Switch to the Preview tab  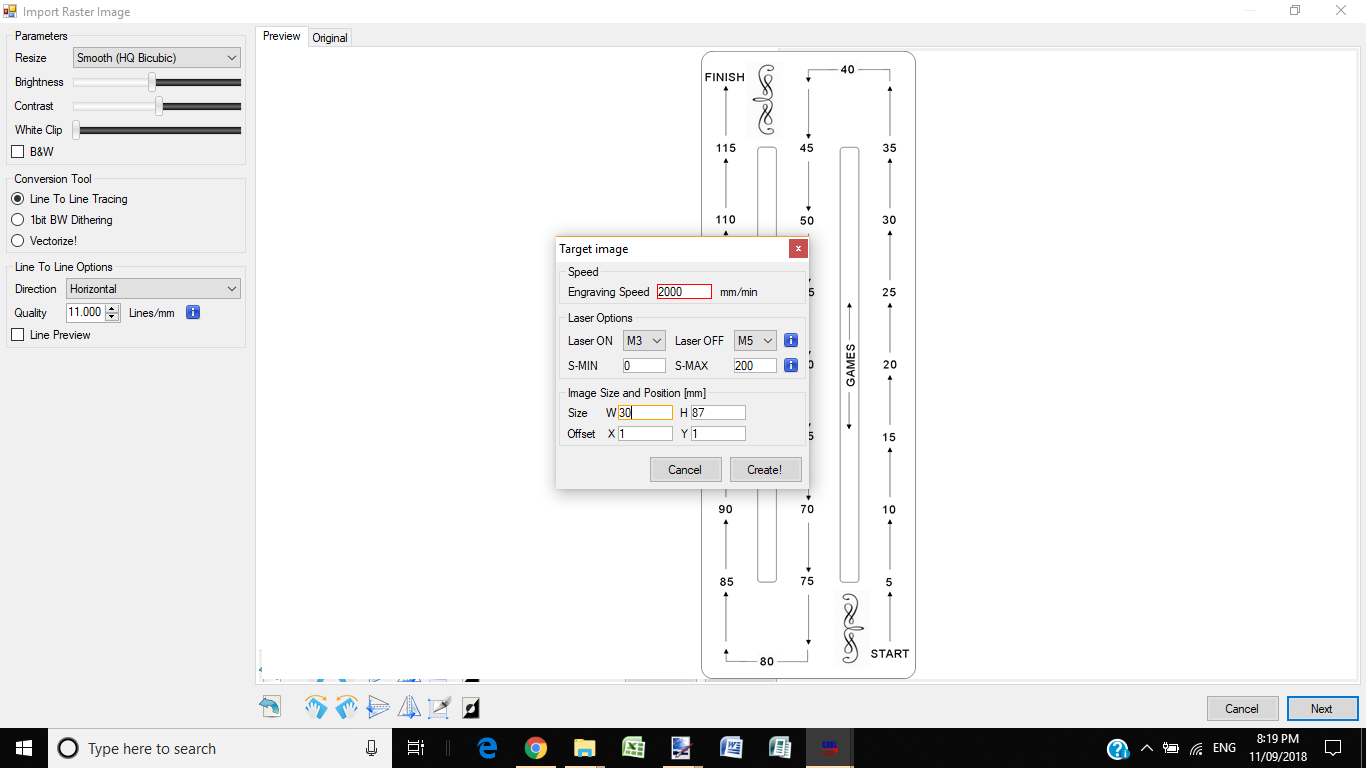tap(282, 36)
